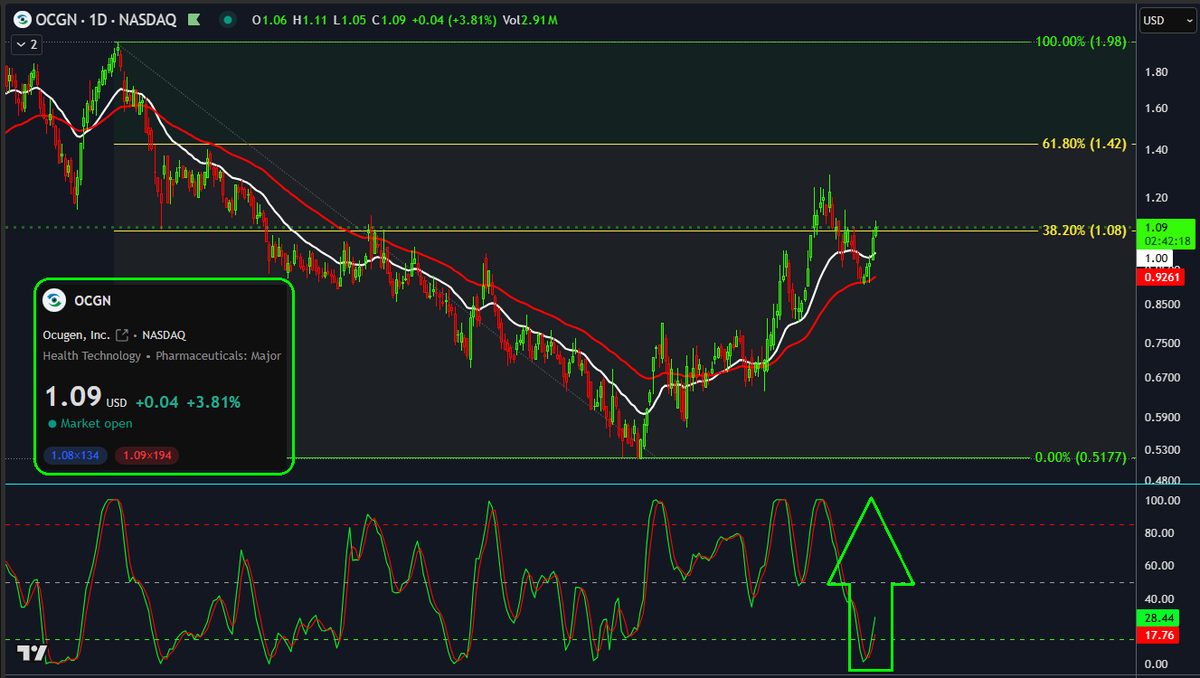Click the 1.60 price axis tick
This screenshot has width=1200, height=678.
tap(1157, 108)
